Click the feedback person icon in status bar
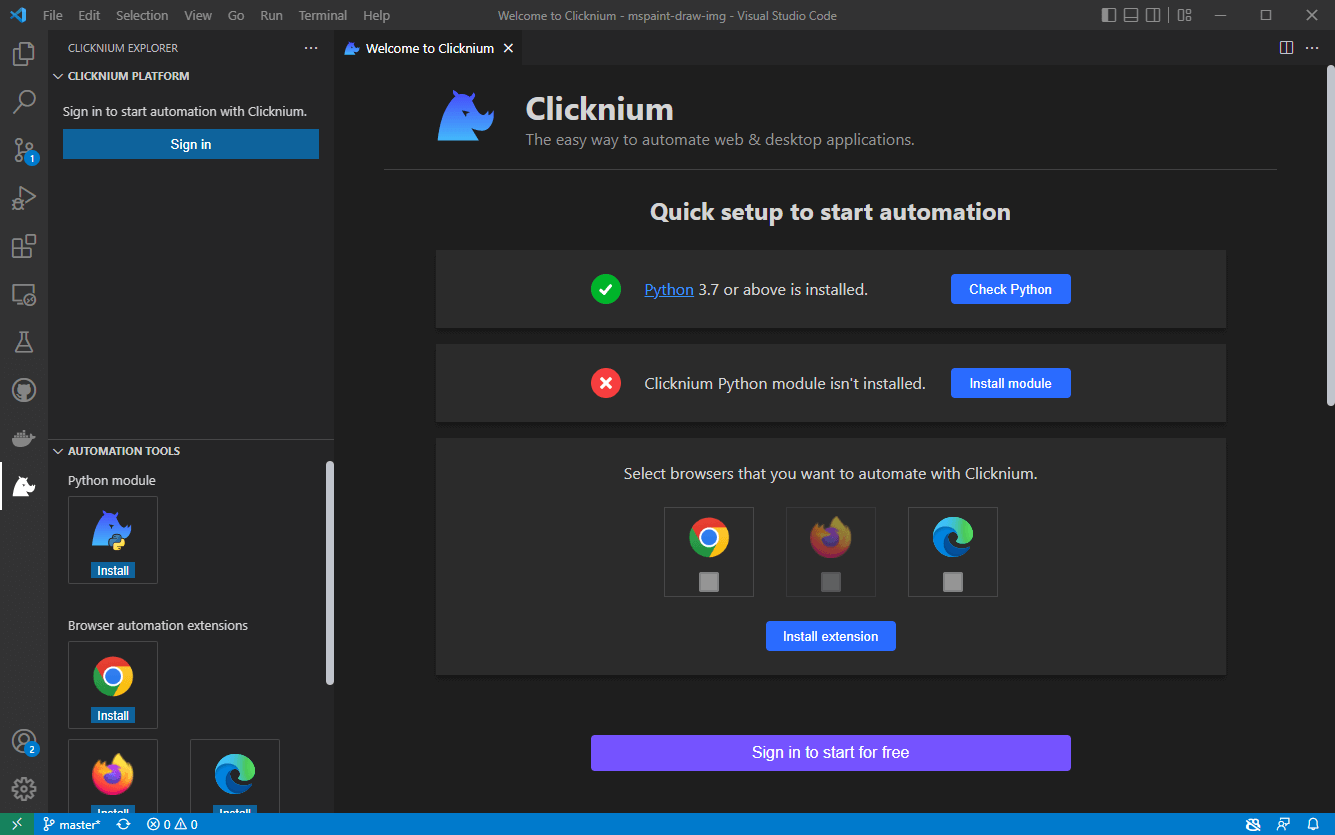This screenshot has height=835, width=1335. tap(1283, 824)
